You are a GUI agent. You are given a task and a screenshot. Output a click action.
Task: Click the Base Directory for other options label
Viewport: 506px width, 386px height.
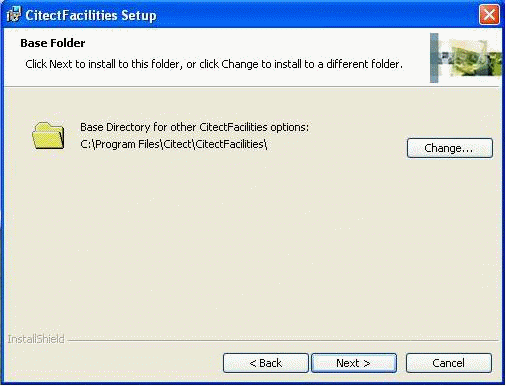click(x=195, y=127)
